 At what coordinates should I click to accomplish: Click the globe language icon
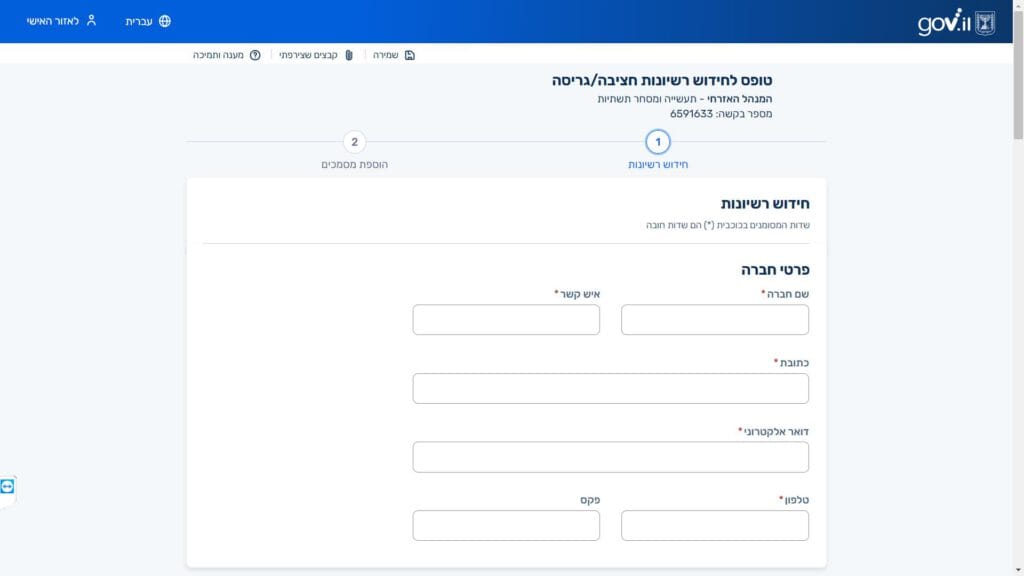[165, 21]
